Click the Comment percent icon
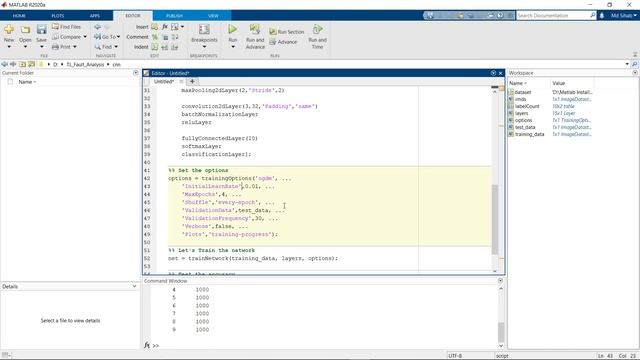Screen dimensions: 640x360 tap(155, 37)
